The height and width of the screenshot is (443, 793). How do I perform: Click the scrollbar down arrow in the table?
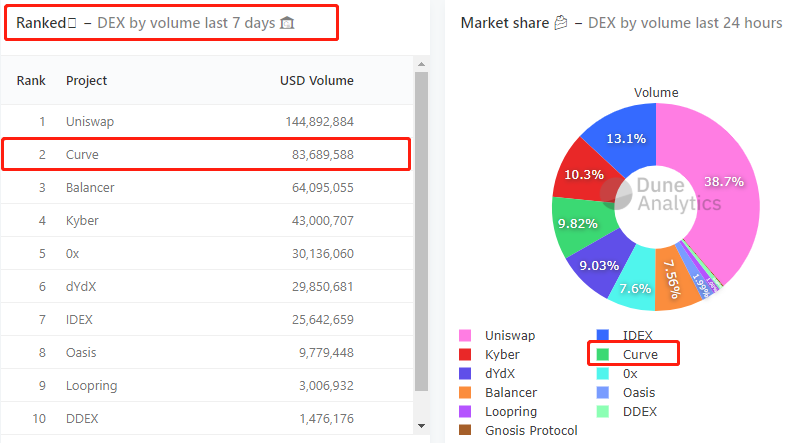(x=421, y=426)
